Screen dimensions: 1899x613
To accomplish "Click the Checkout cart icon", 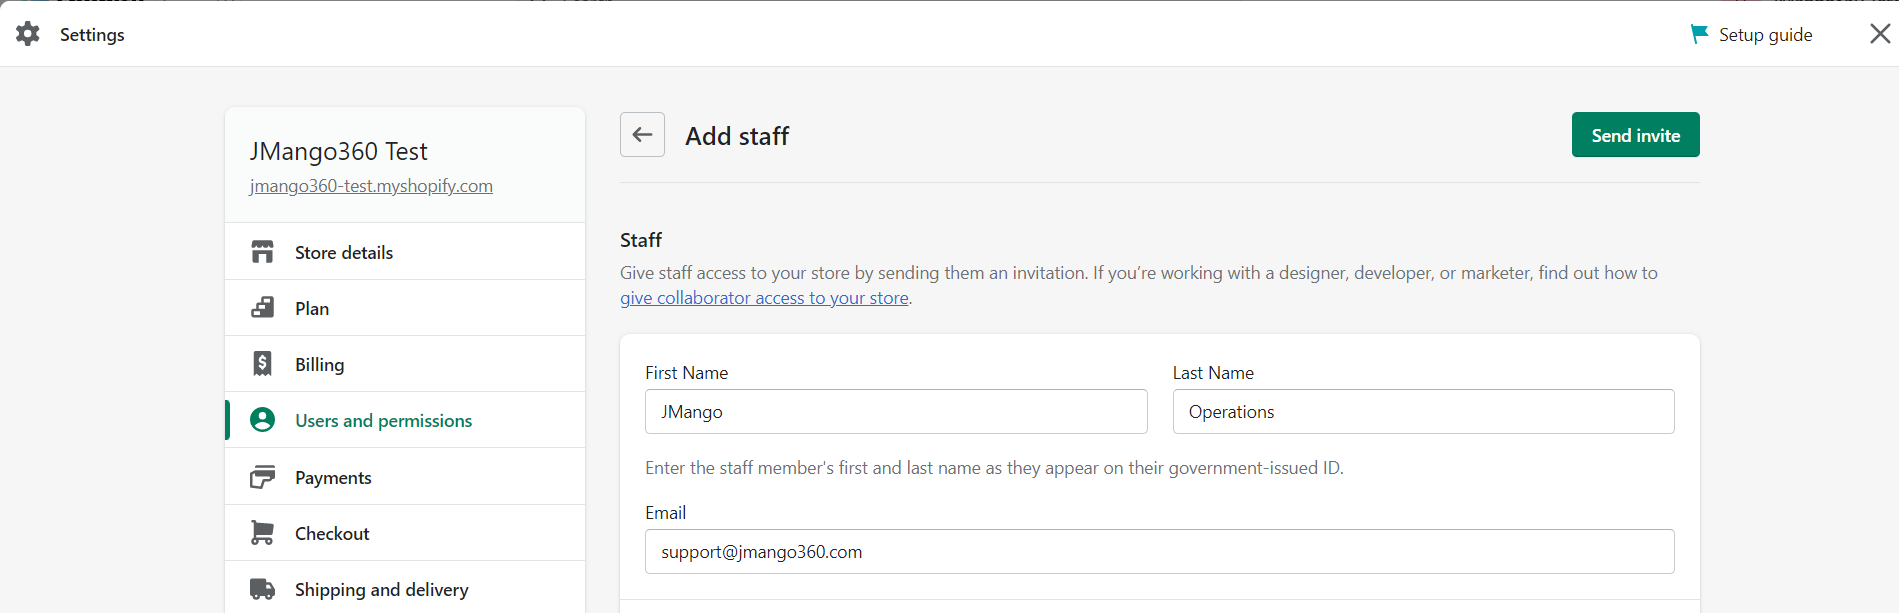I will (x=263, y=533).
